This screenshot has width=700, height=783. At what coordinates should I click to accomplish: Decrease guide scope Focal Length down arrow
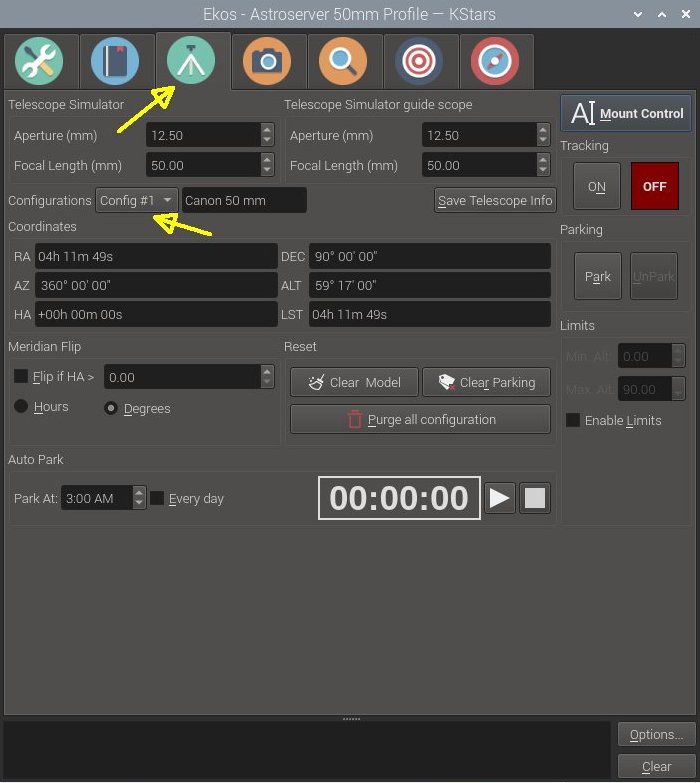(543, 171)
